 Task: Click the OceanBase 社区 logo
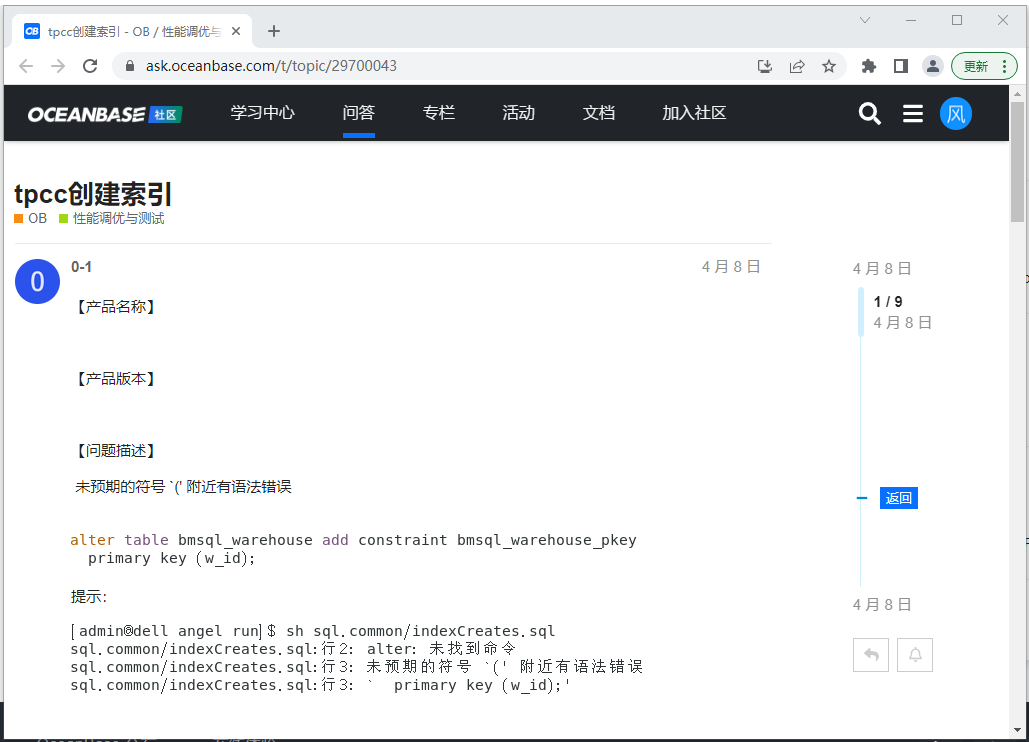pos(104,114)
